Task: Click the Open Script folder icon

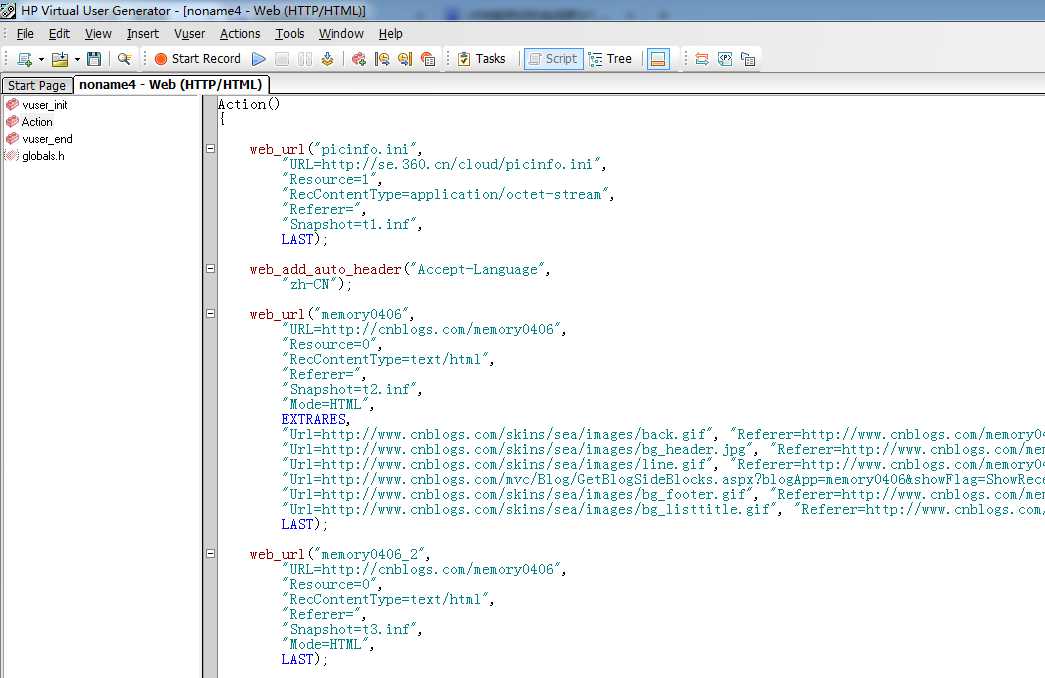Action: coord(60,59)
